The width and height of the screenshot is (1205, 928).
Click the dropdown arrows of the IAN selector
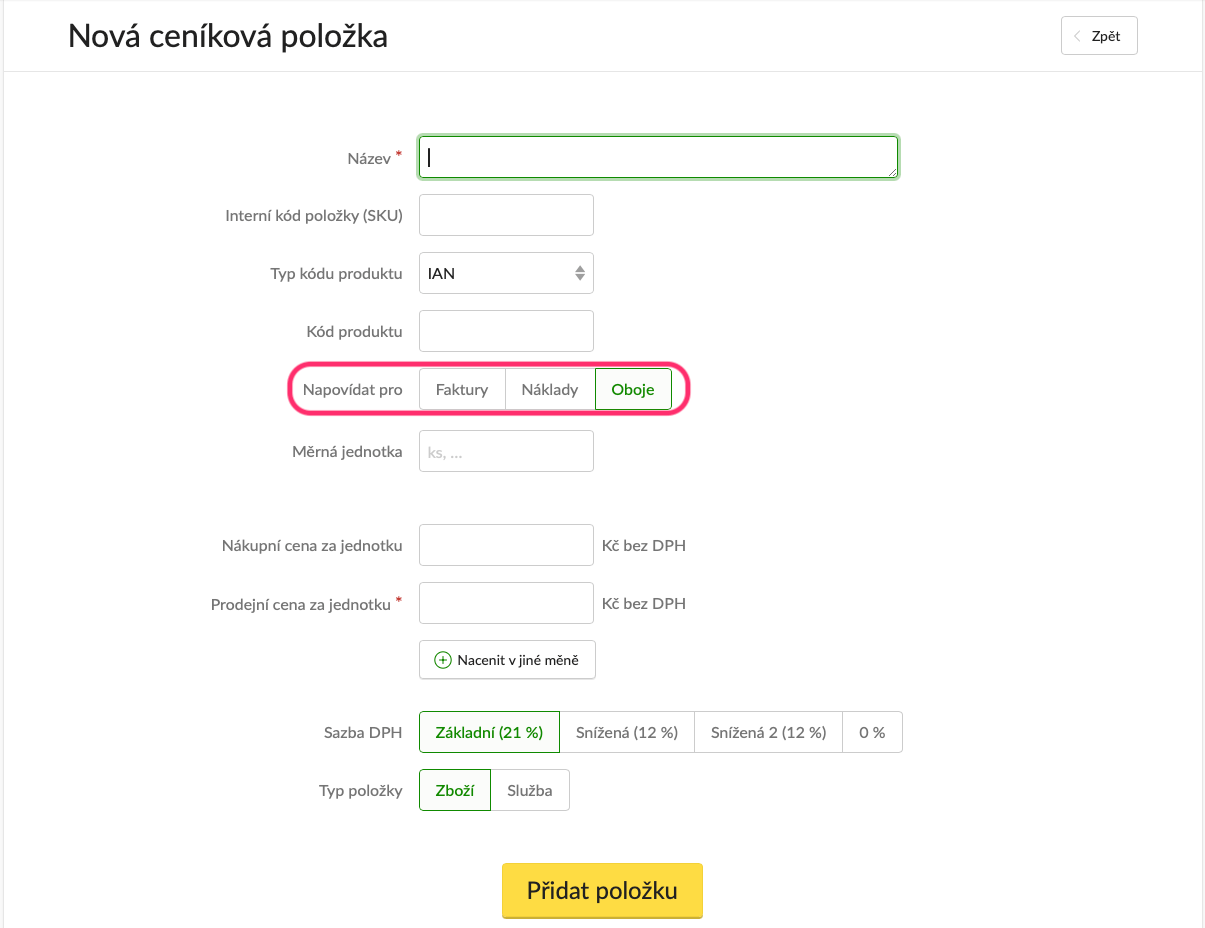pos(580,273)
